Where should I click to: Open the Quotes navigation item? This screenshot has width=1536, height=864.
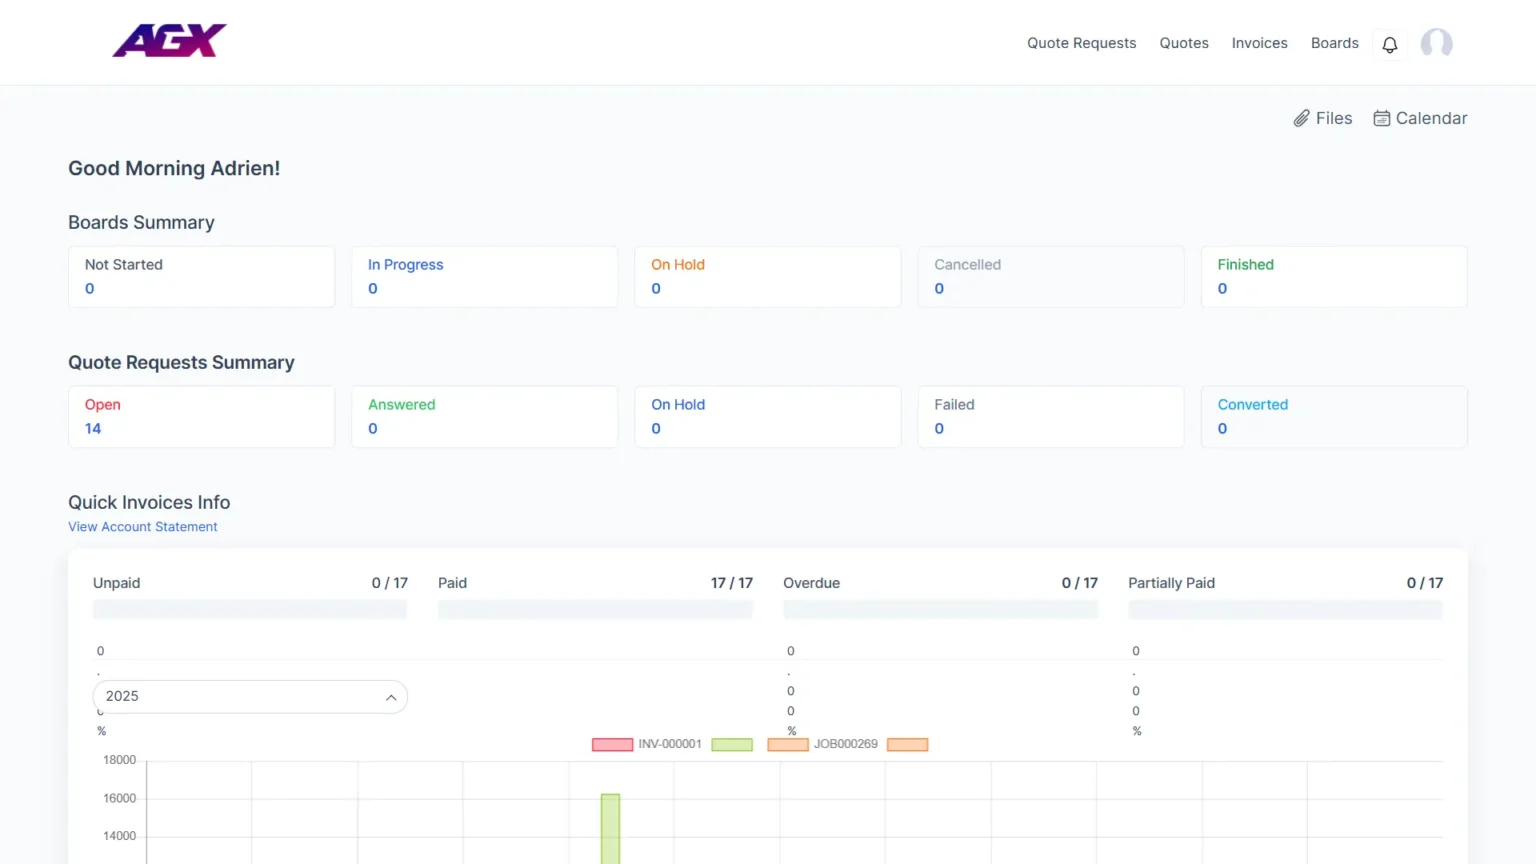[1184, 43]
